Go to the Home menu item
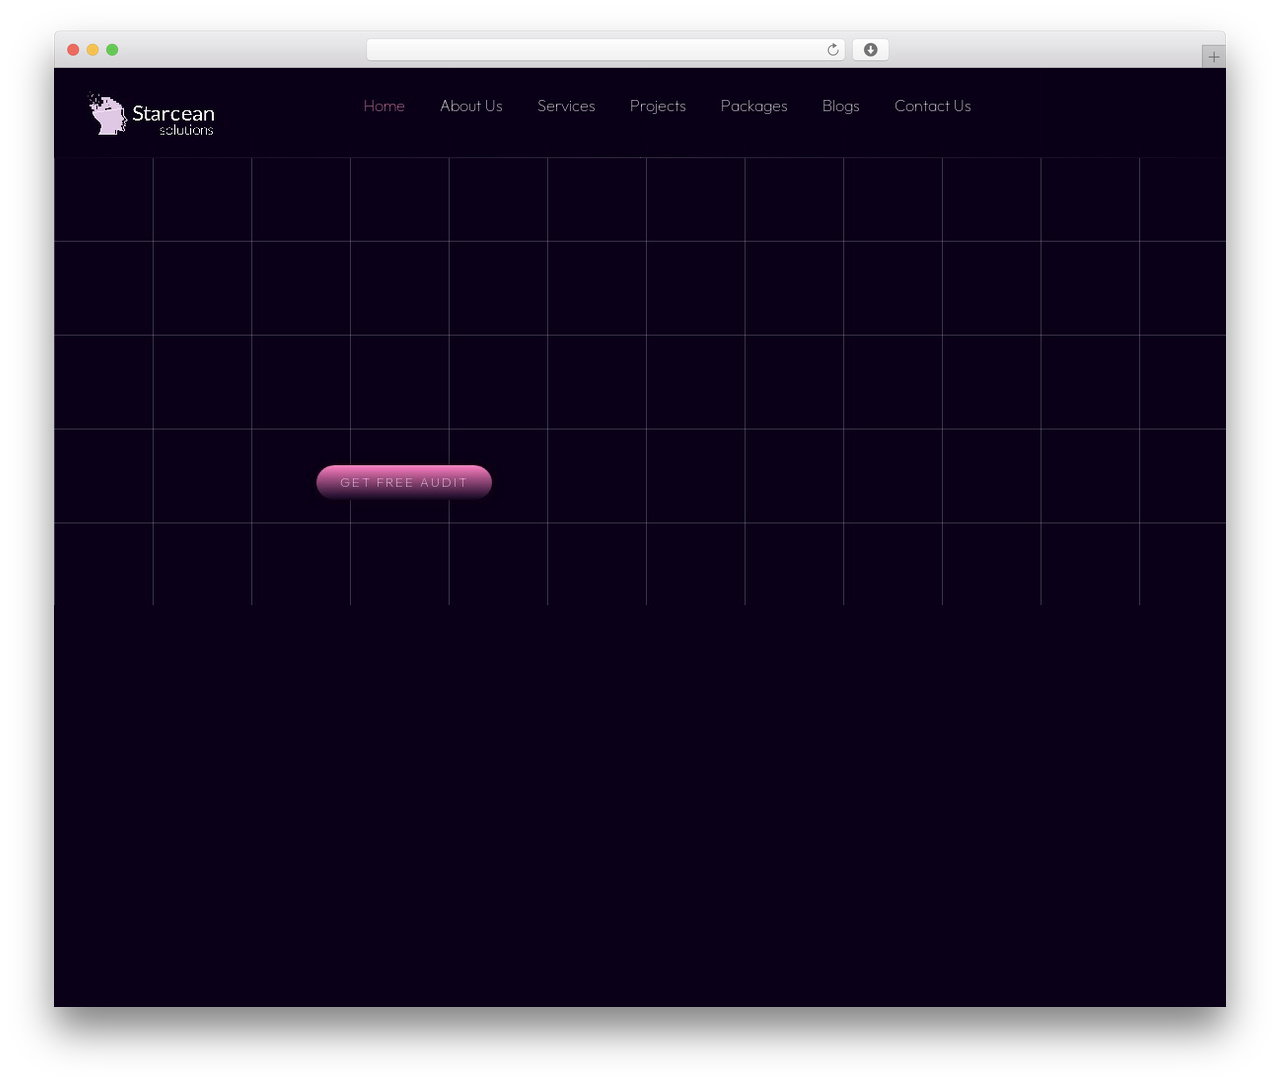The height and width of the screenshot is (1084, 1280). click(384, 106)
